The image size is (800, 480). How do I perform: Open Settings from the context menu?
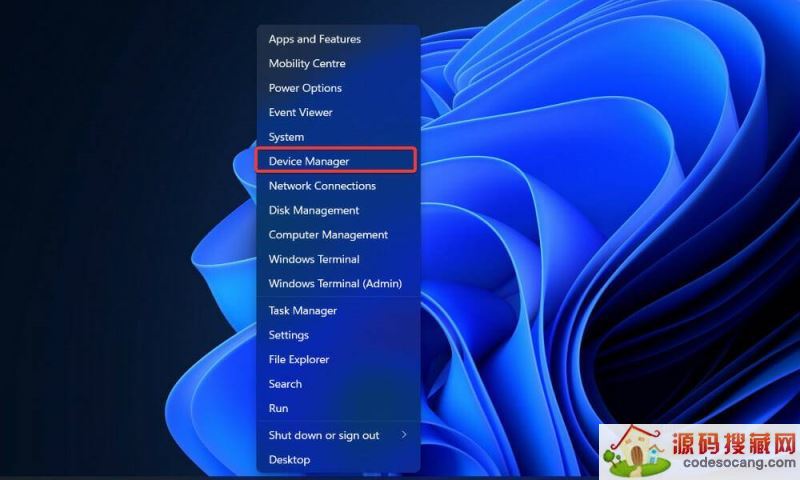[x=289, y=335]
